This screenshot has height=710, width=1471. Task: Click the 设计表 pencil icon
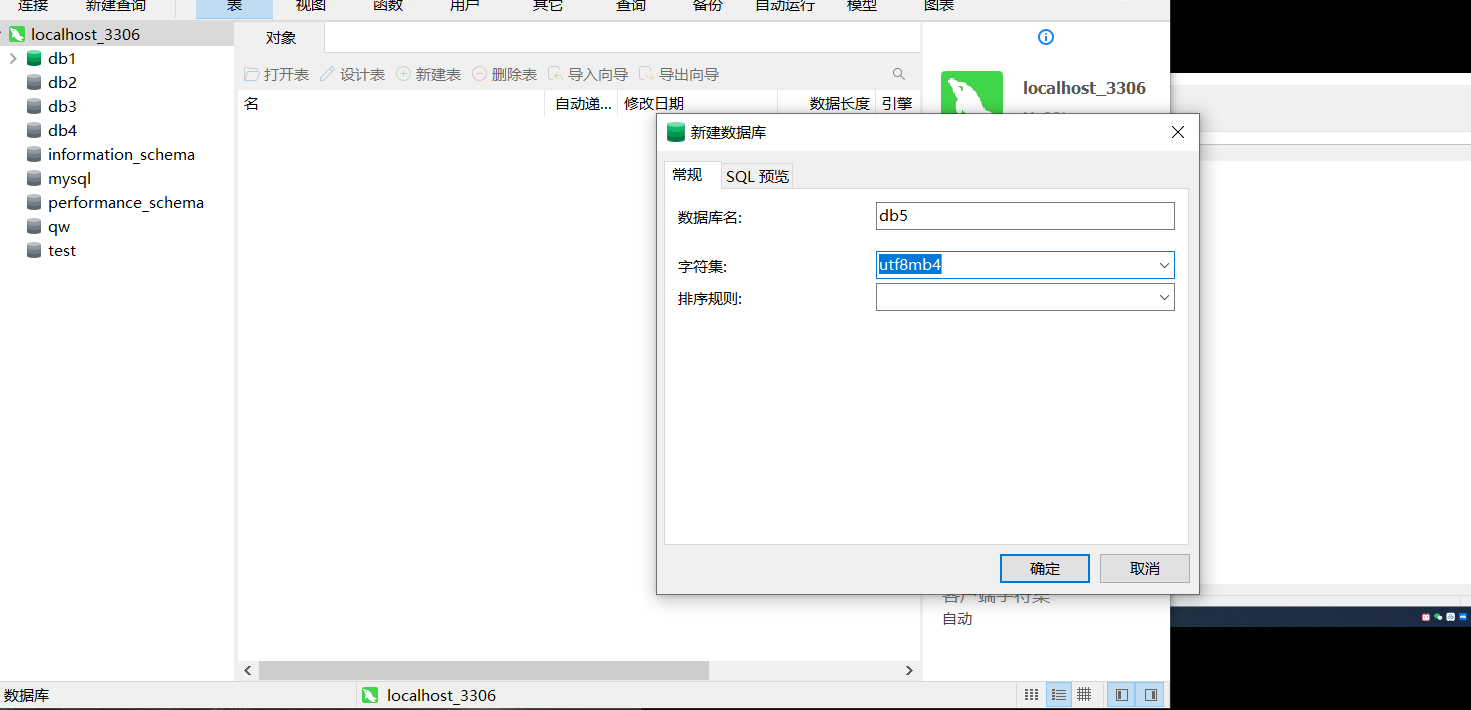click(x=328, y=75)
